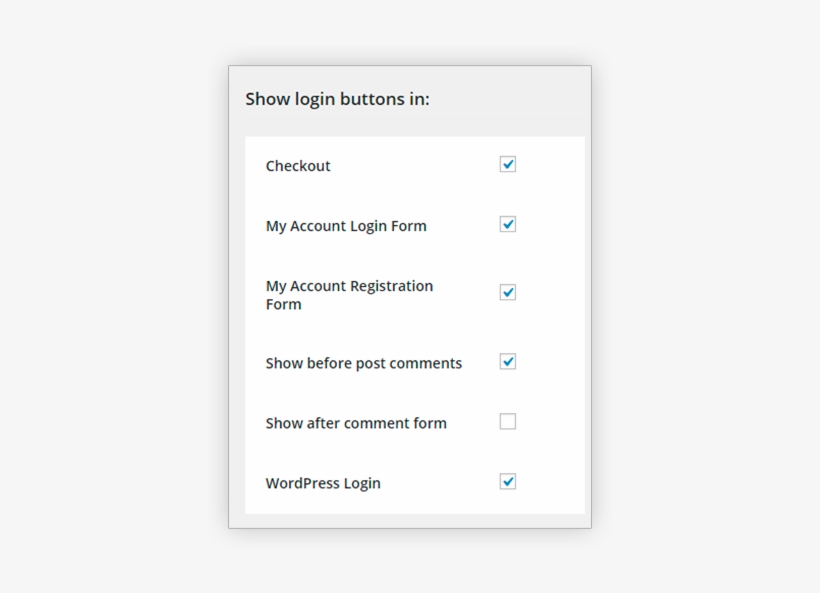Click the "Show login buttons in:" heading
Viewport: 820px width, 593px height.
tap(337, 99)
